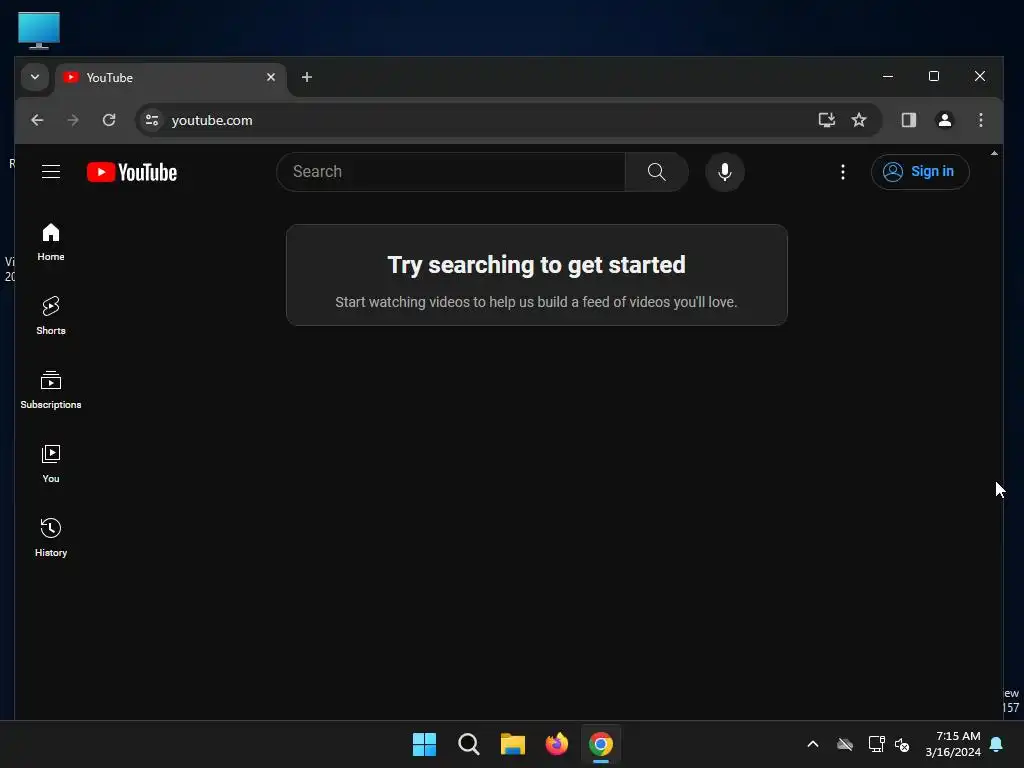Go to Home in sidebar
The image size is (1024, 768).
pyautogui.click(x=51, y=242)
